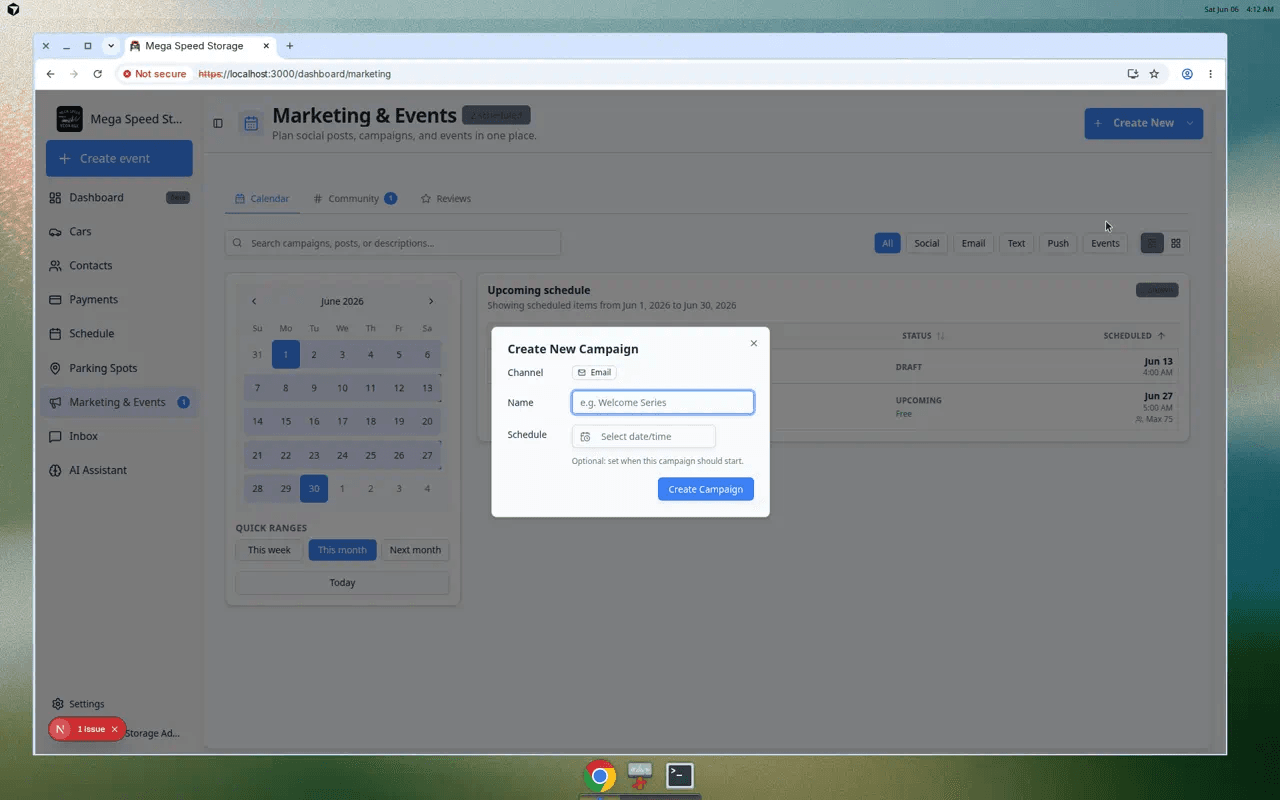Open the Chrome profile icon

tap(1187, 74)
